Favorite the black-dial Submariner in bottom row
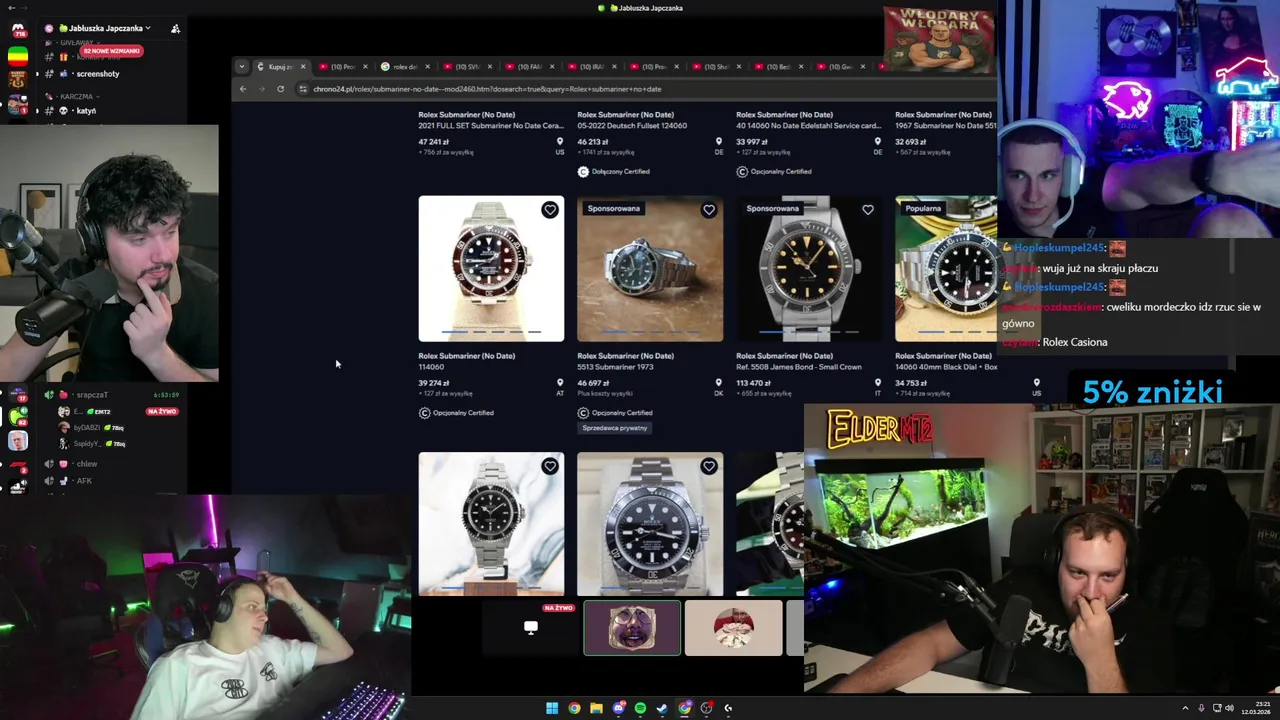This screenshot has height=720, width=1280. point(709,466)
